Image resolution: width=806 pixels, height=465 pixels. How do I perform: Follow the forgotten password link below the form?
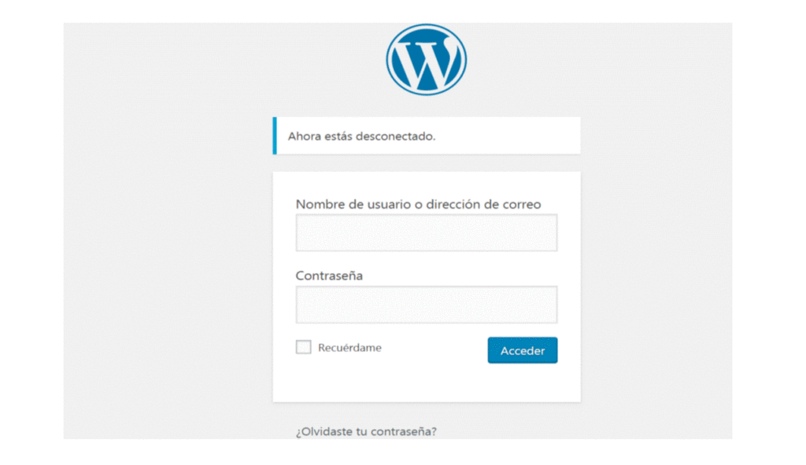366,431
